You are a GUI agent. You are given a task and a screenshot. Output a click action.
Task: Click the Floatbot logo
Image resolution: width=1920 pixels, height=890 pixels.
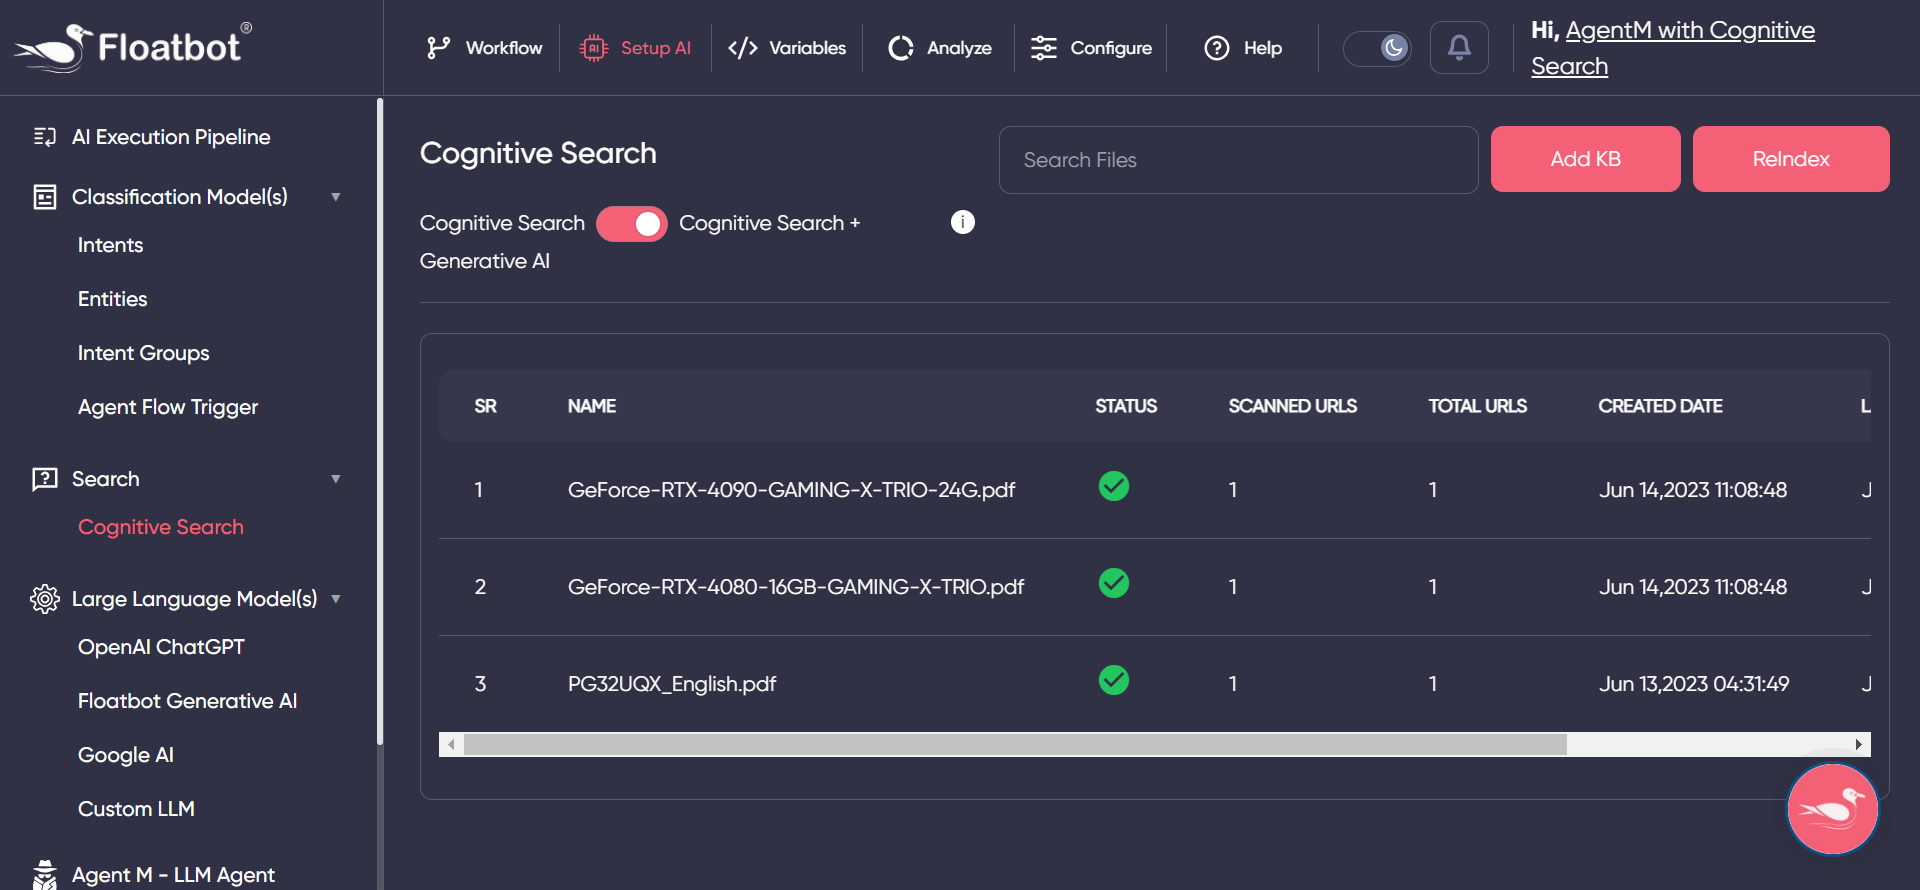[x=133, y=47]
